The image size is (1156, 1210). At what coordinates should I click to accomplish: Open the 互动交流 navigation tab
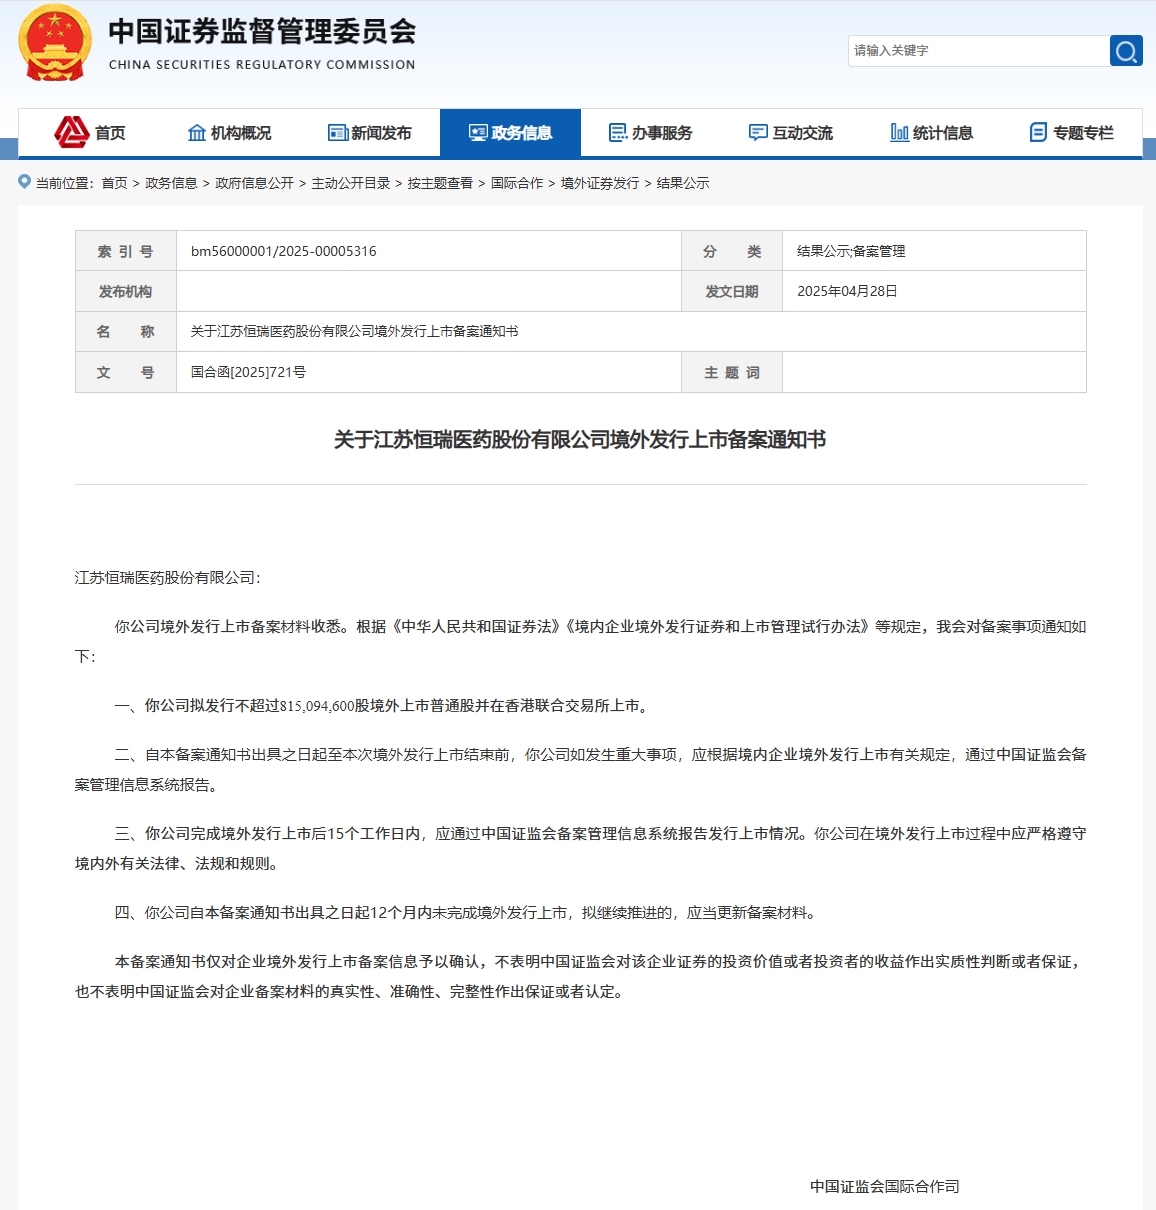point(791,133)
